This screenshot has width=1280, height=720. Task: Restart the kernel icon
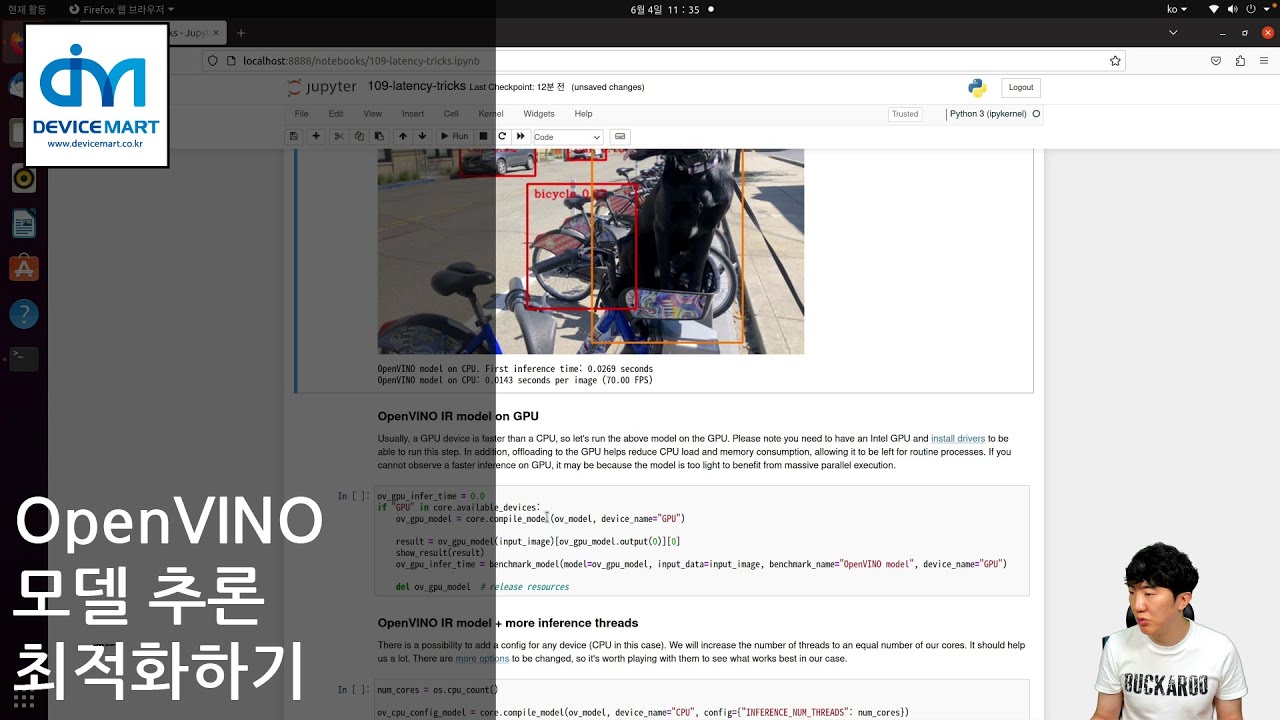[x=502, y=136]
